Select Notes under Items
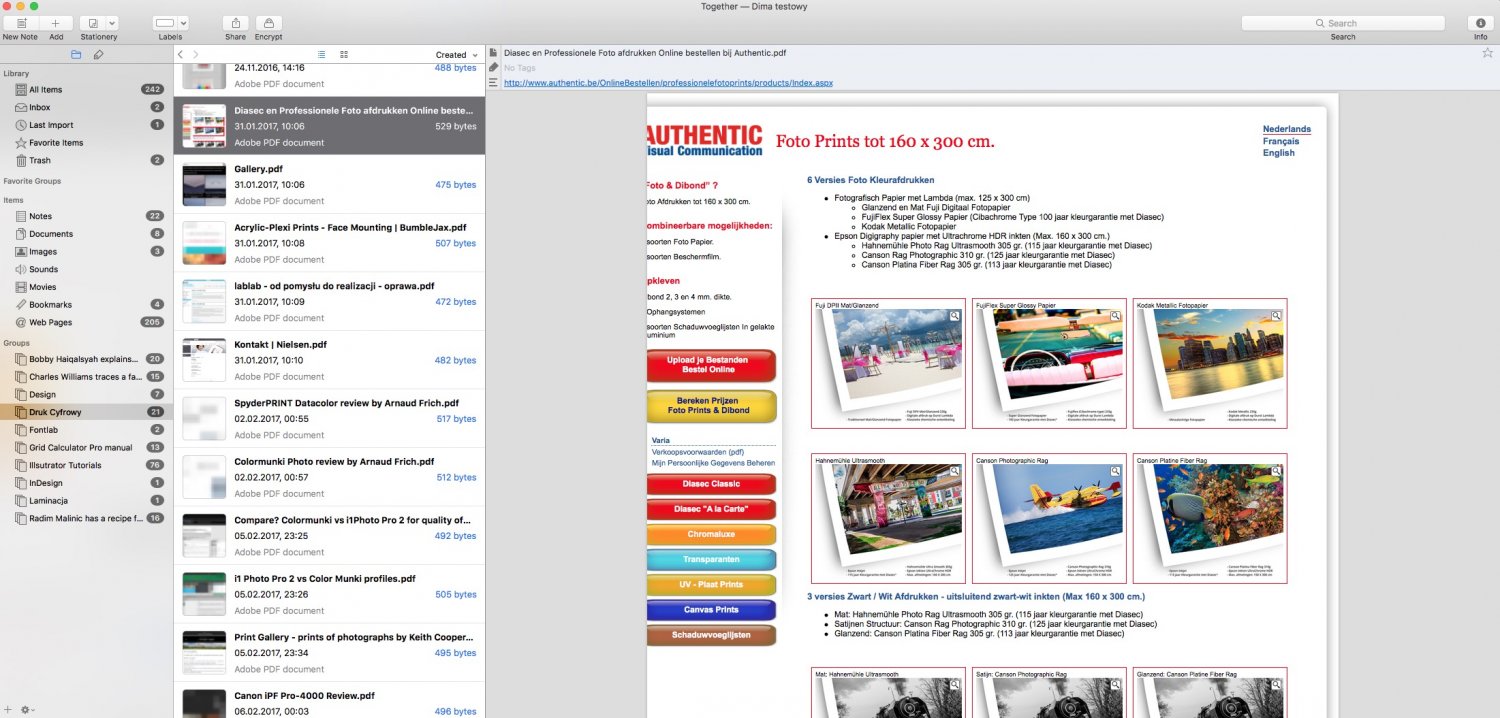1500x718 pixels. pos(85,216)
